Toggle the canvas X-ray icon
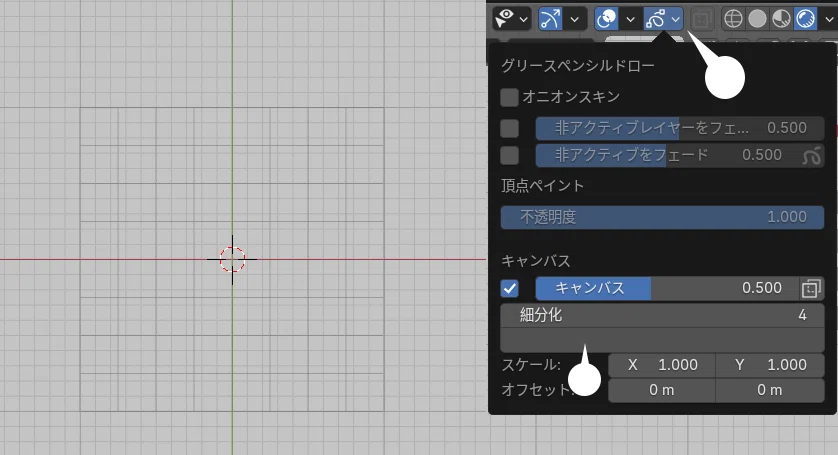Image resolution: width=838 pixels, height=455 pixels. [x=811, y=288]
